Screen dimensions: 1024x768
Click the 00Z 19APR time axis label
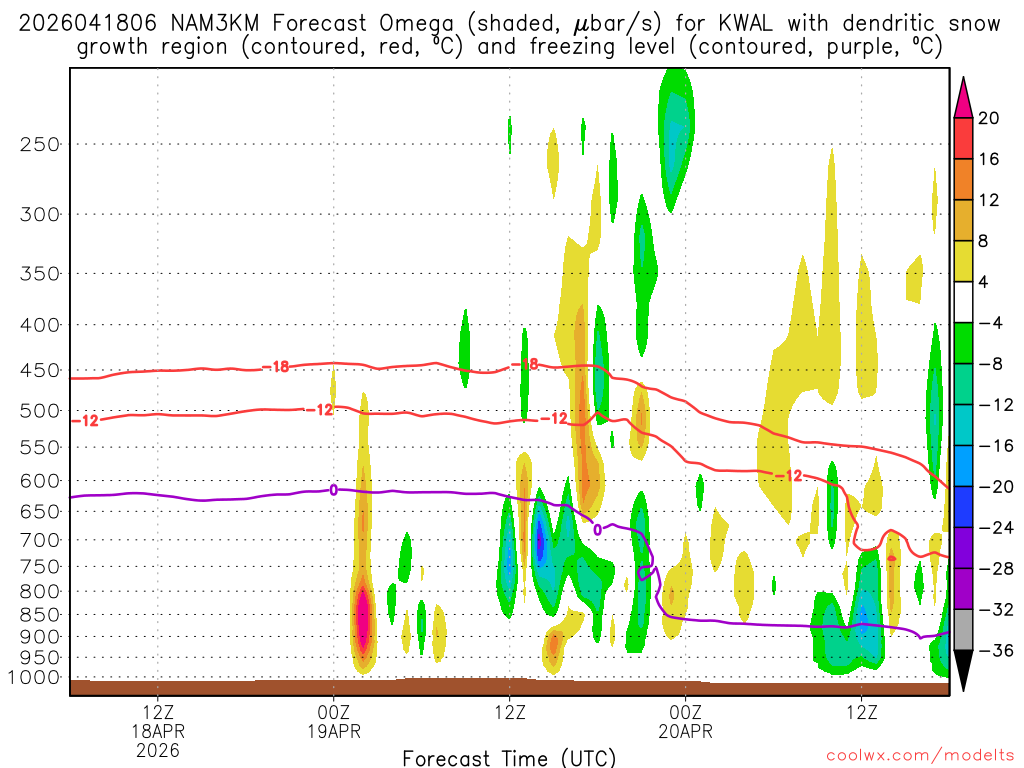pyautogui.click(x=333, y=721)
